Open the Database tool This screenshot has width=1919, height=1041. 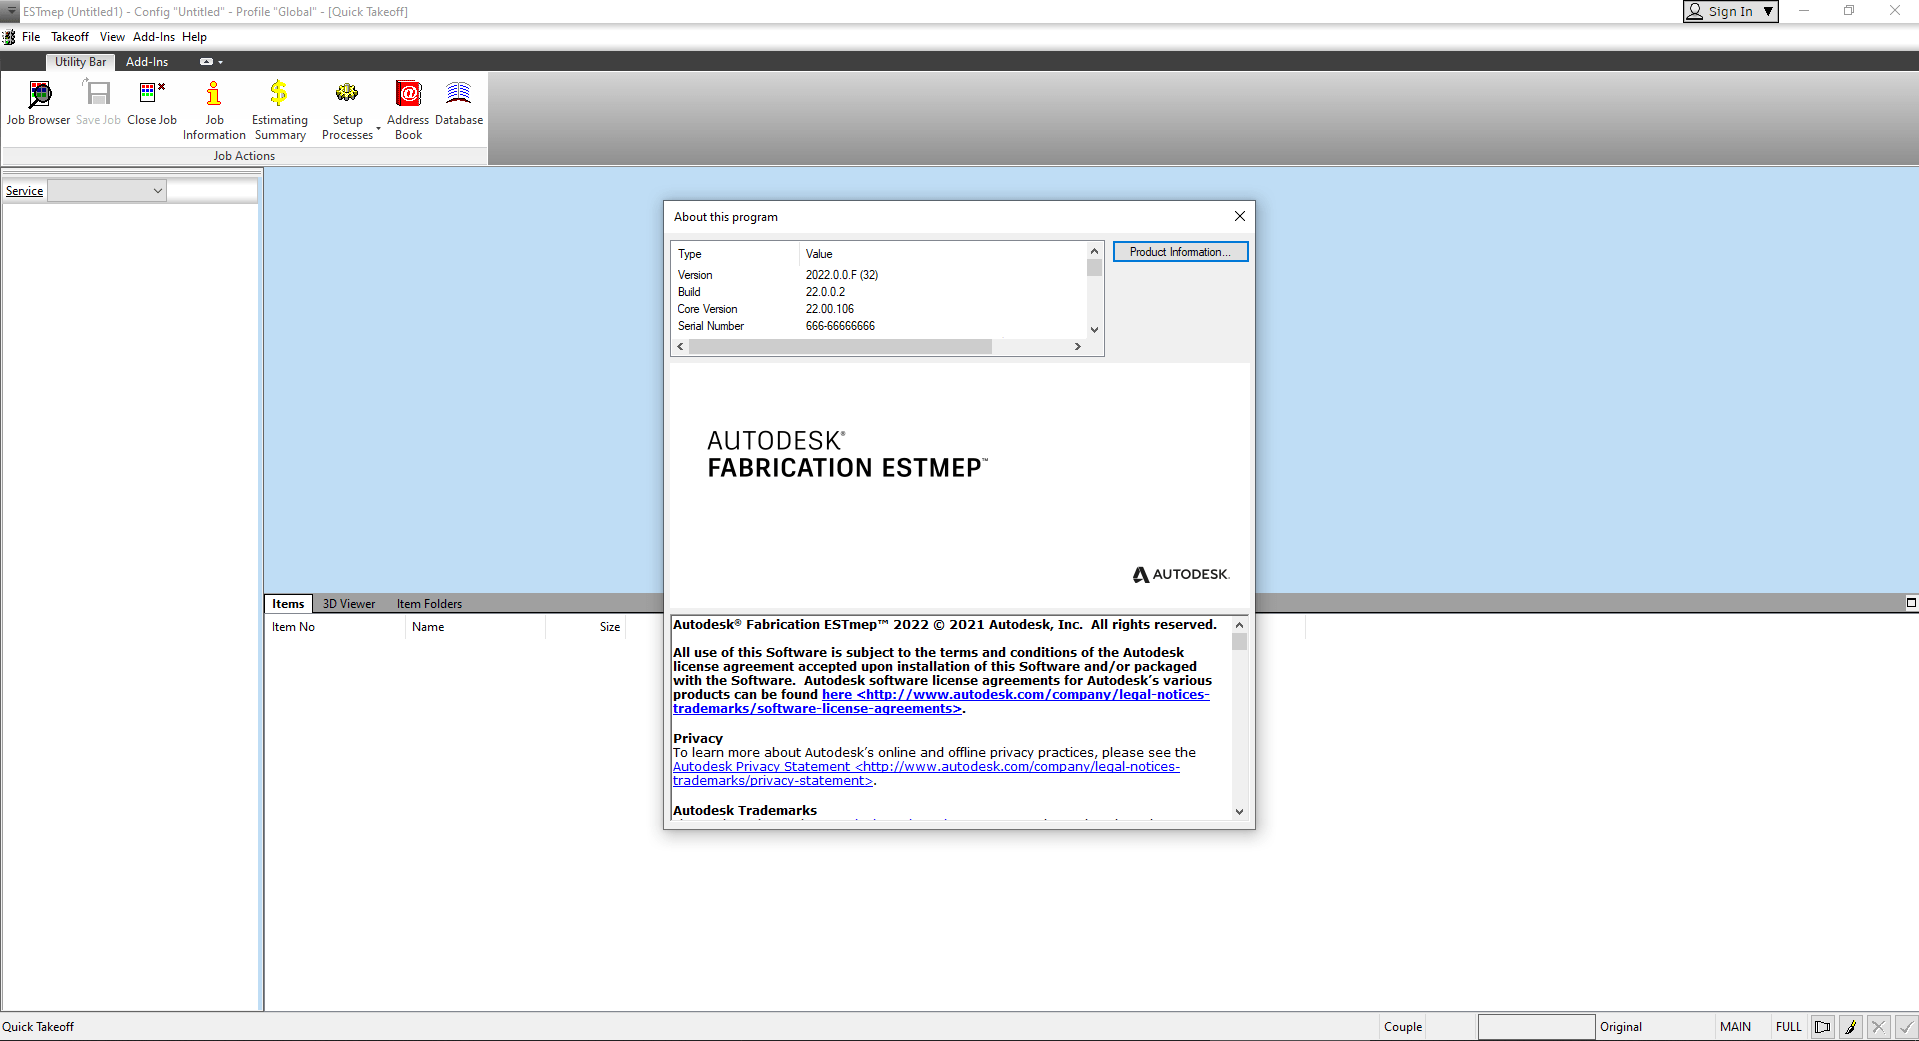point(459,103)
